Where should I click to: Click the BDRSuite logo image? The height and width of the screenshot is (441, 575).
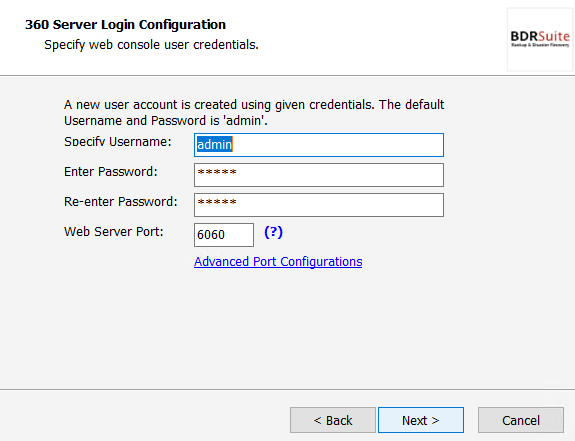[540, 39]
